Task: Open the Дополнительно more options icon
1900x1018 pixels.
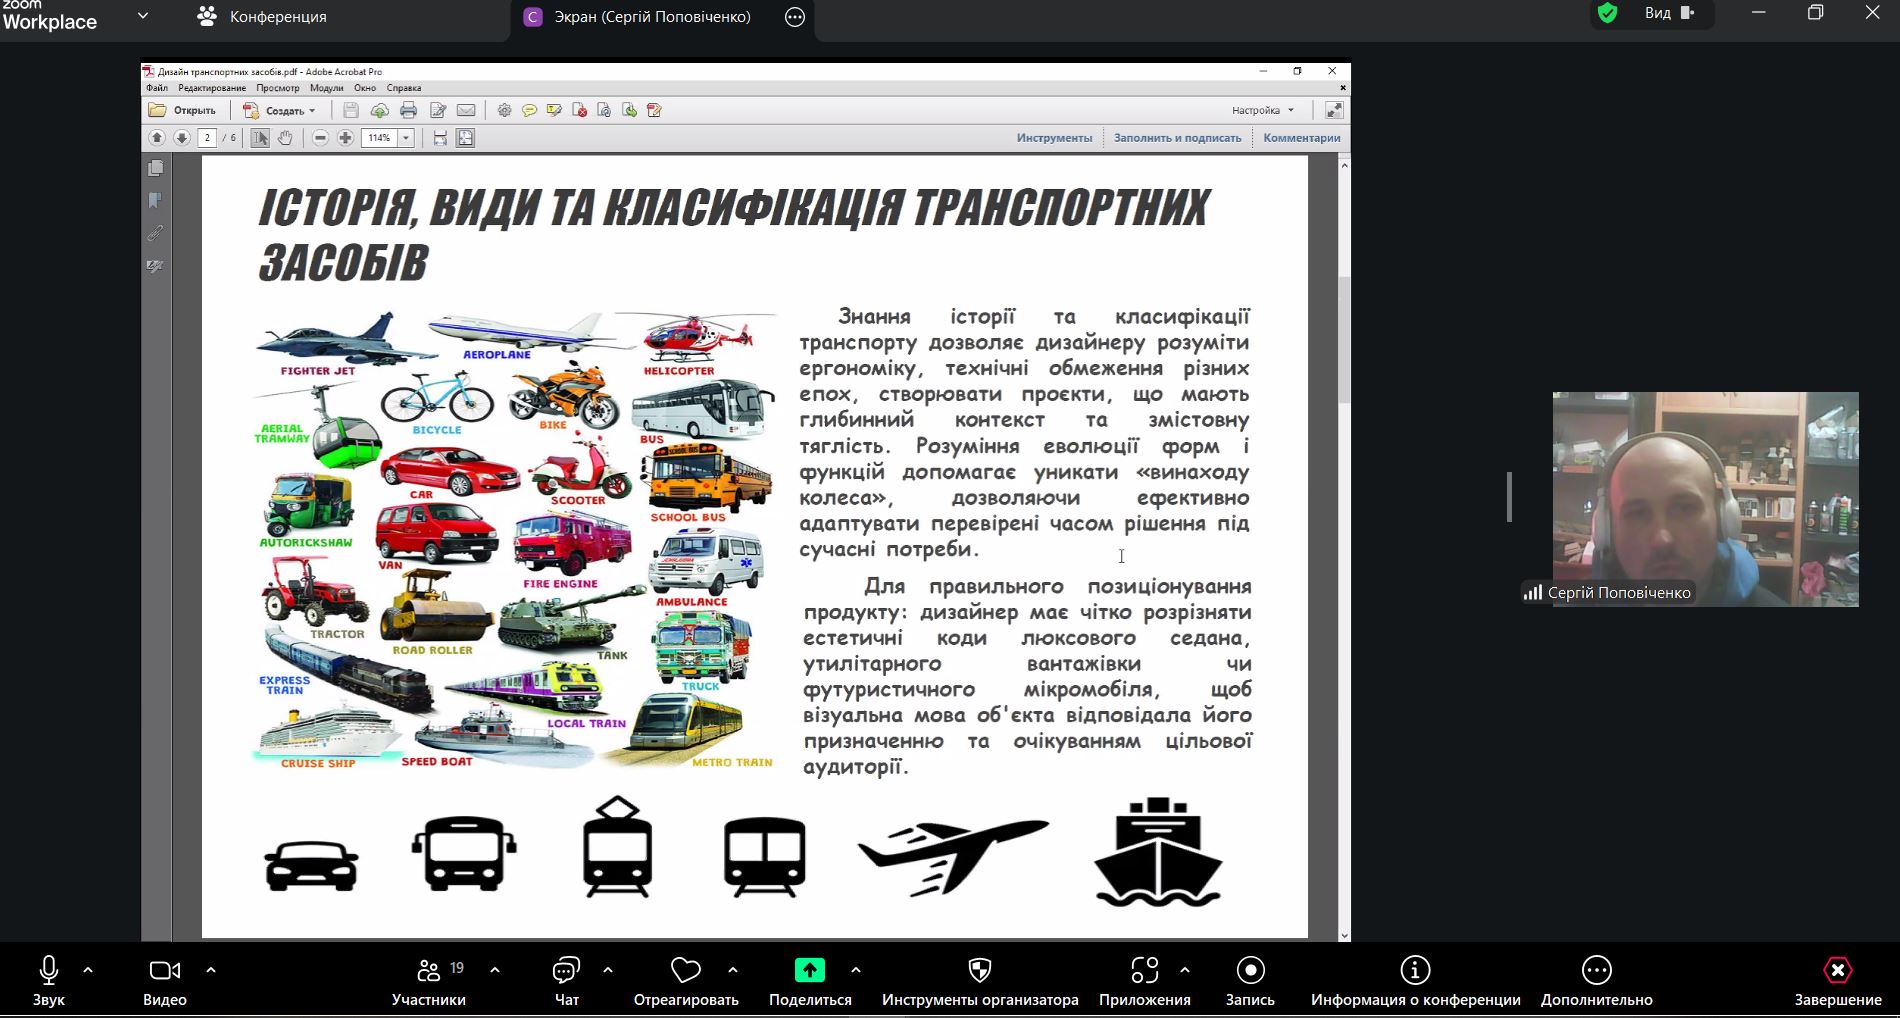Action: (x=1596, y=971)
